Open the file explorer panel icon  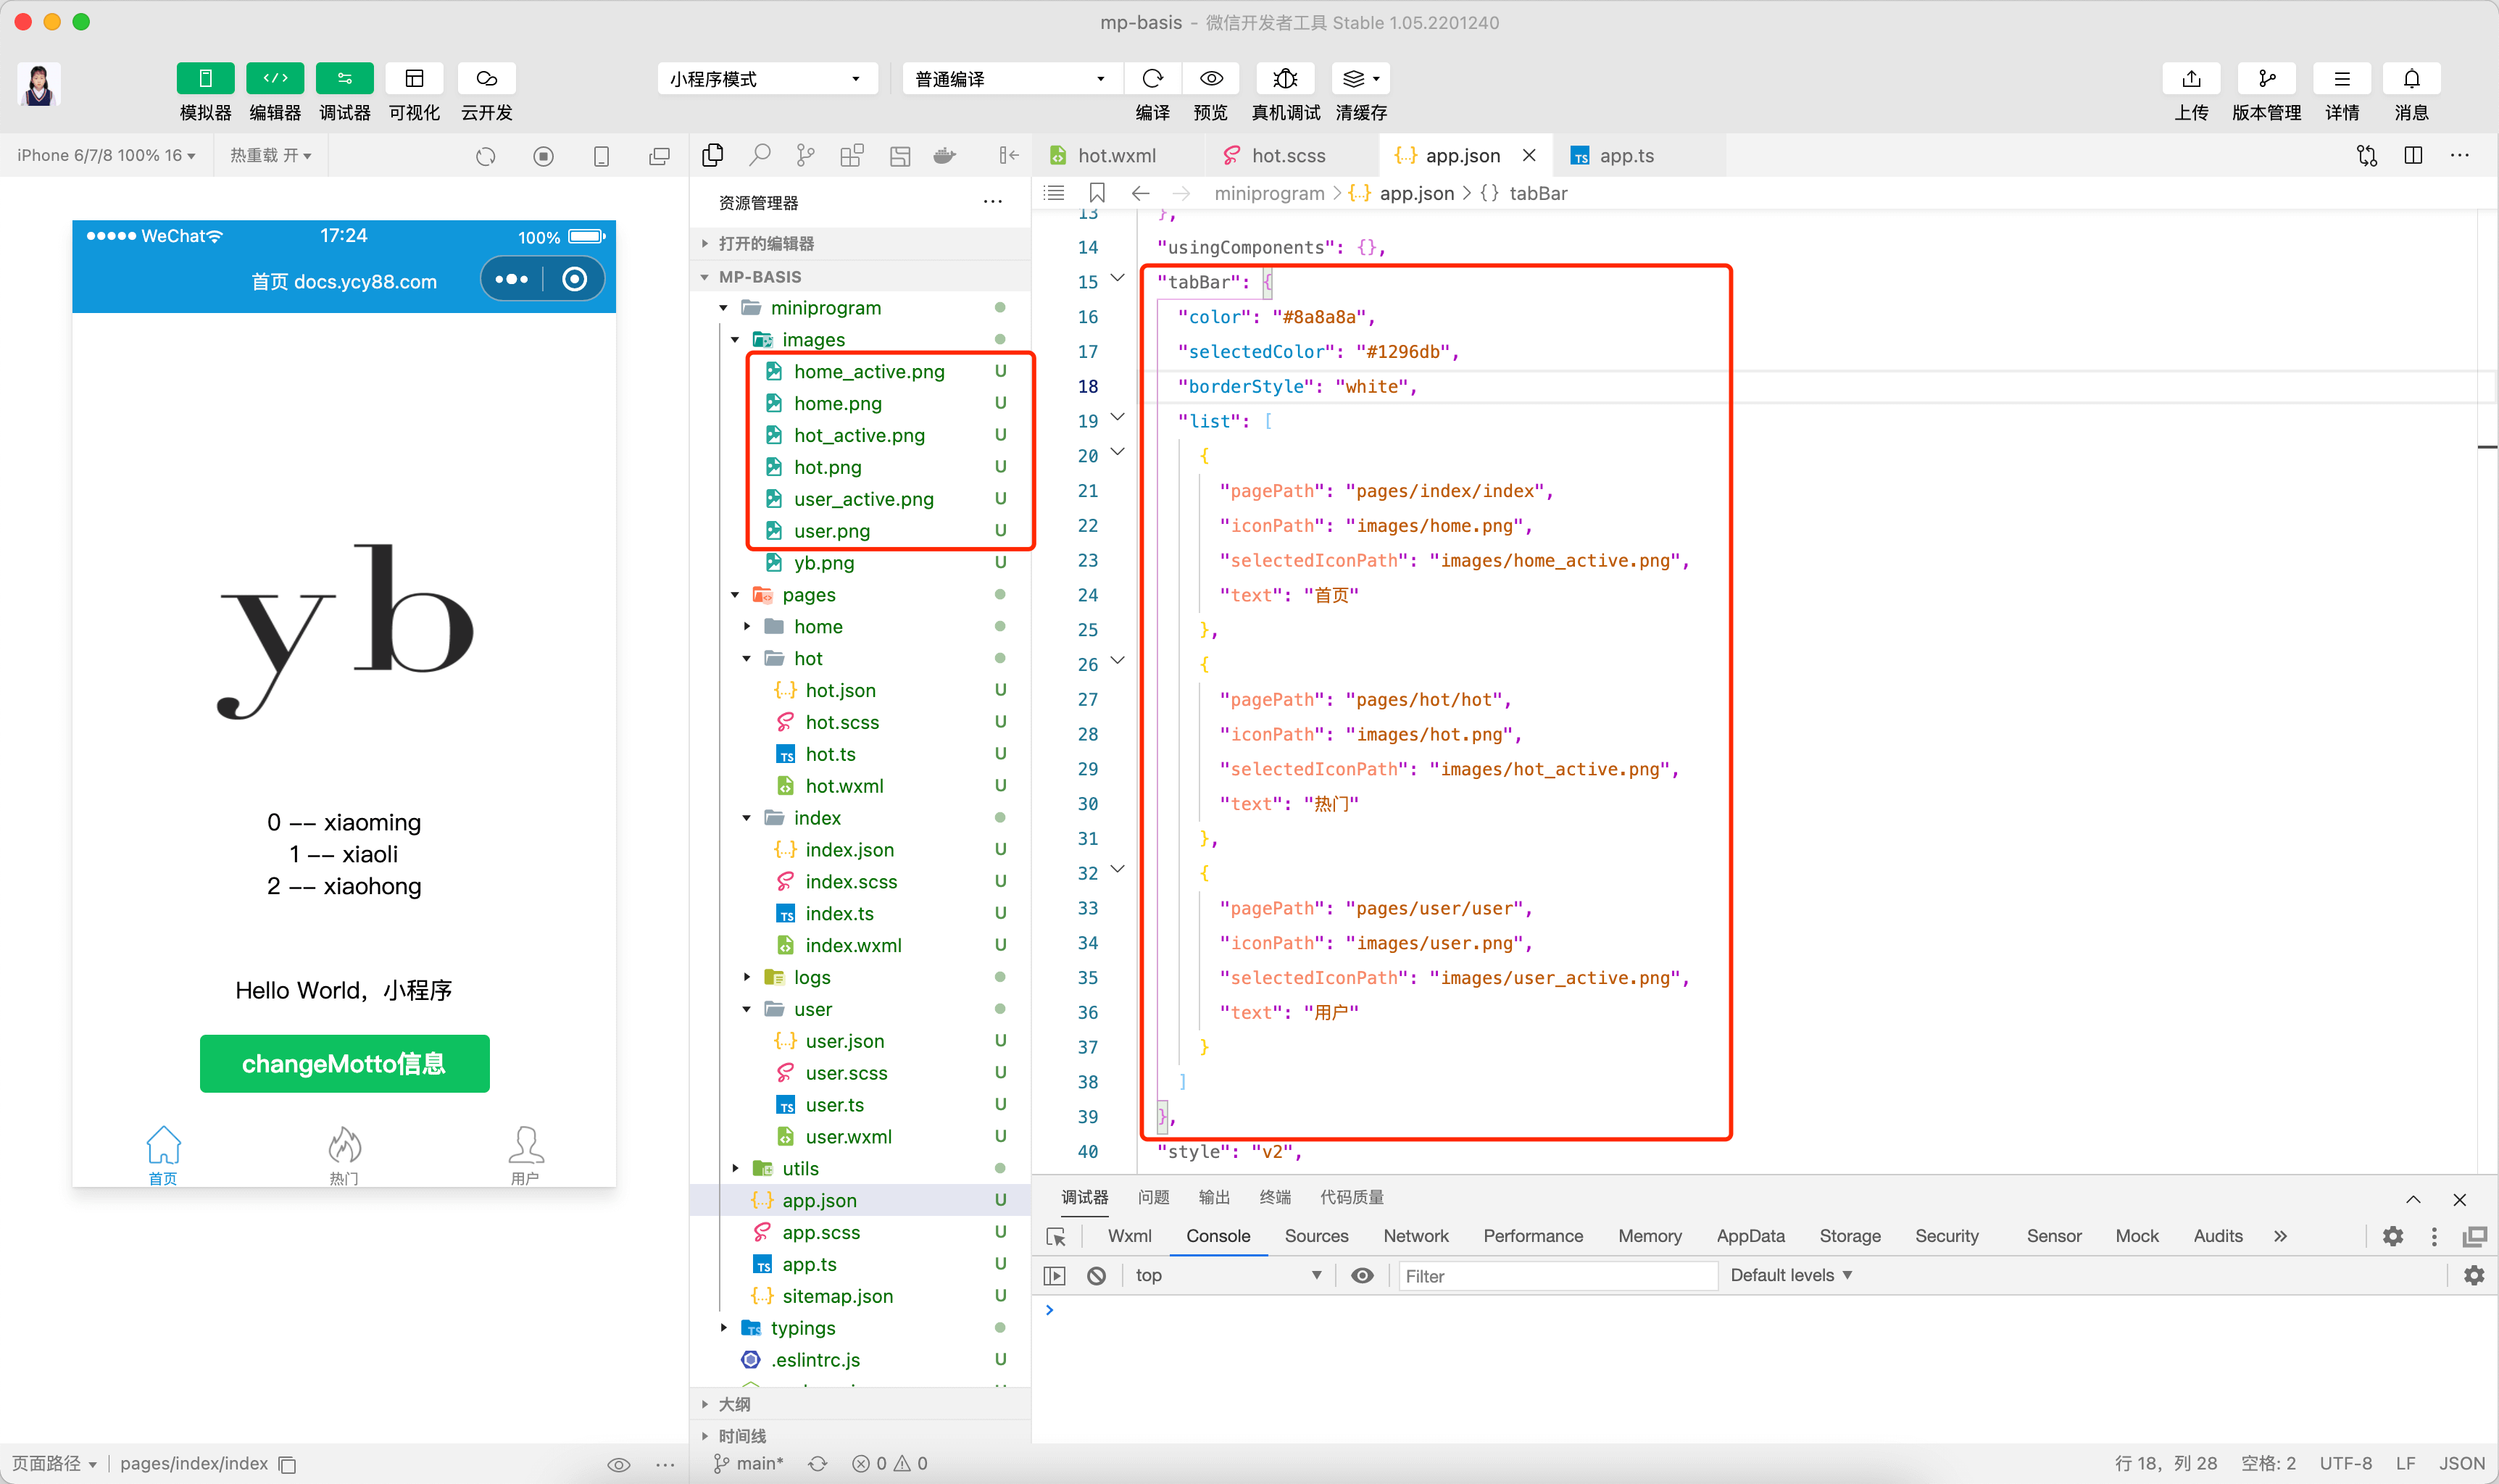(712, 155)
